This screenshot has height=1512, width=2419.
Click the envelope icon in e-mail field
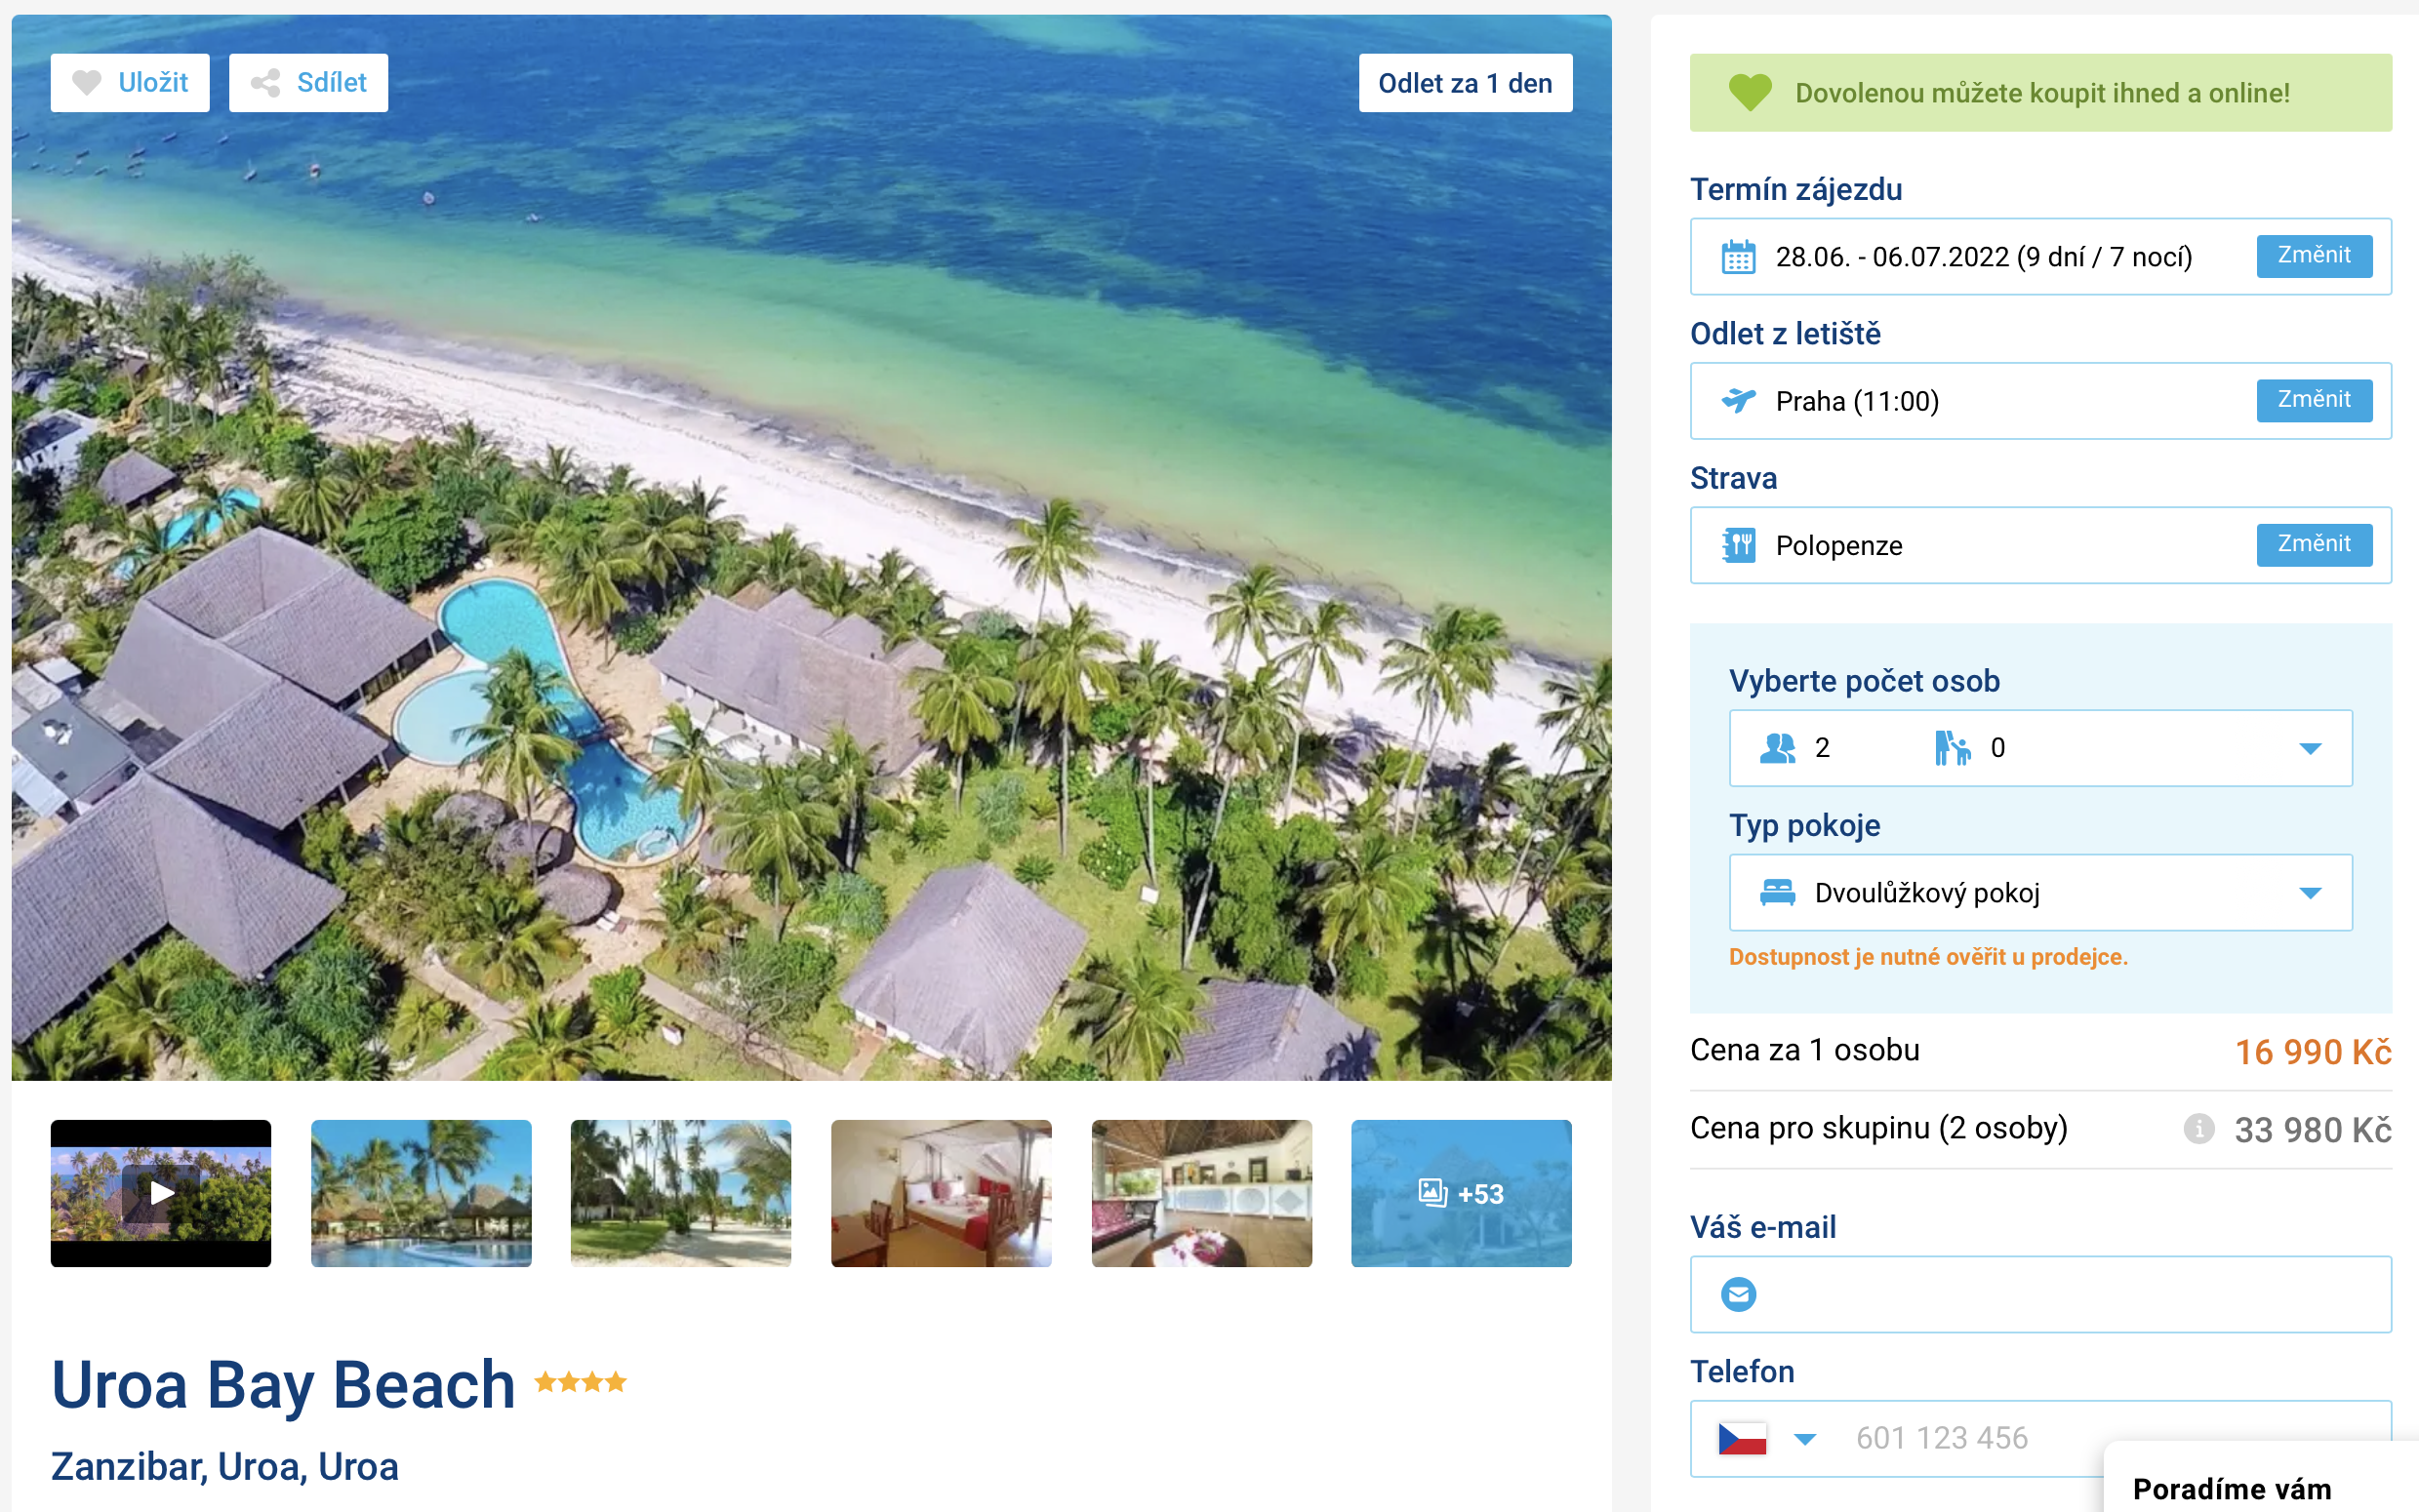[1738, 1295]
